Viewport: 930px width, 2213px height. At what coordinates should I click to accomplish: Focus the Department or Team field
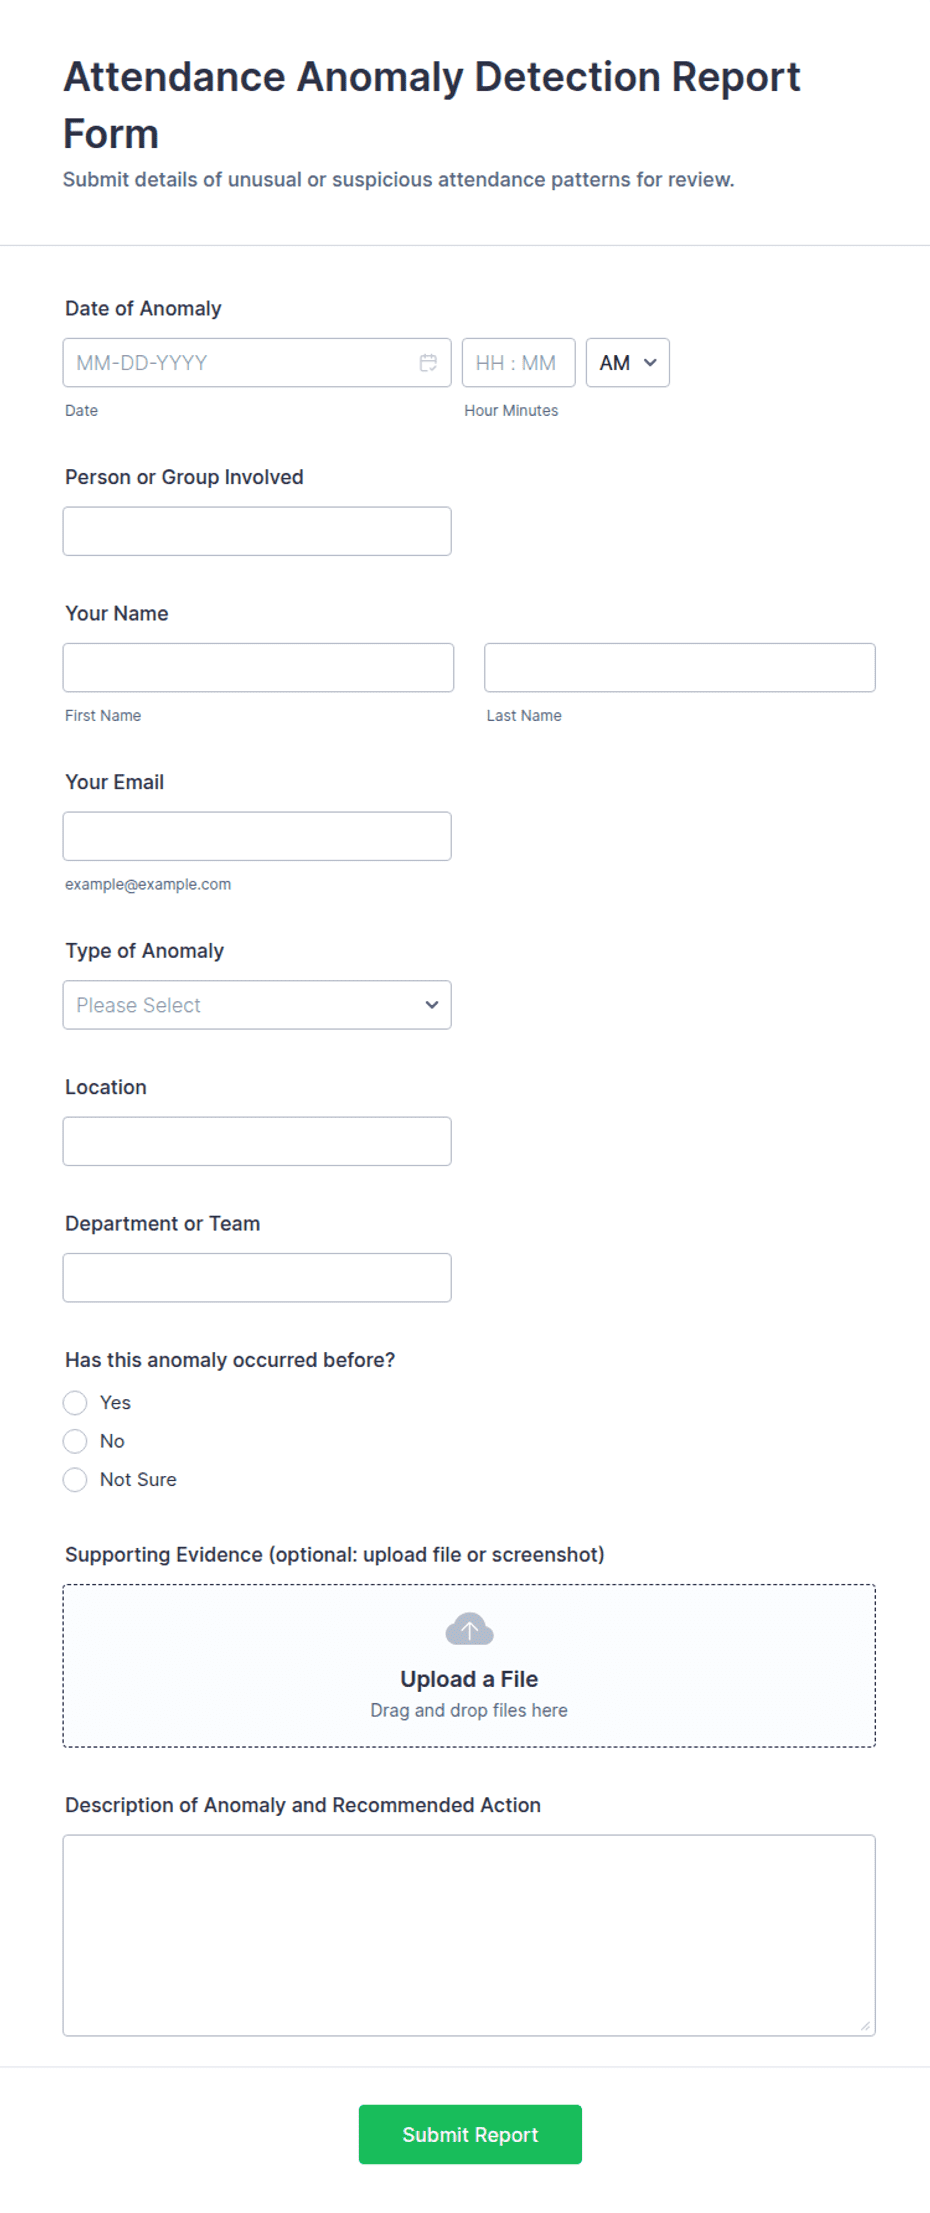(x=257, y=1278)
